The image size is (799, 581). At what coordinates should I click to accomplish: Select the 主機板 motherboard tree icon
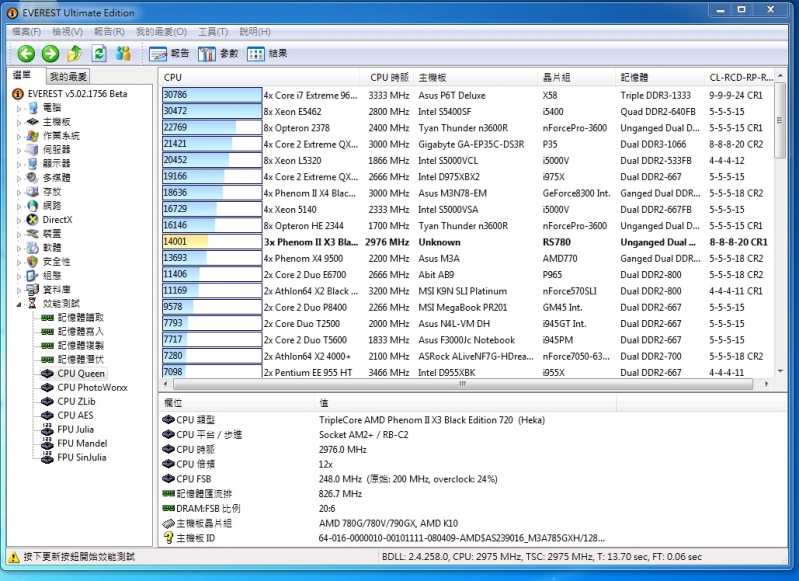click(33, 121)
